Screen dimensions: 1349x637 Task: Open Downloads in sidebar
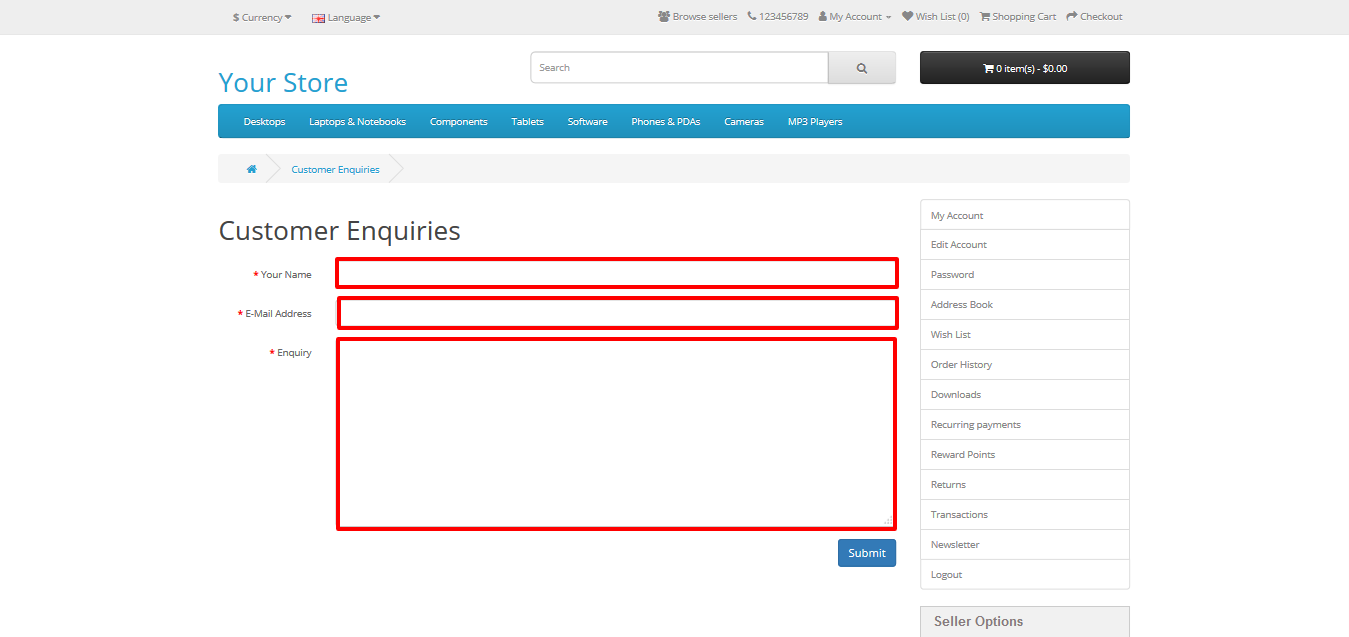tap(1025, 395)
